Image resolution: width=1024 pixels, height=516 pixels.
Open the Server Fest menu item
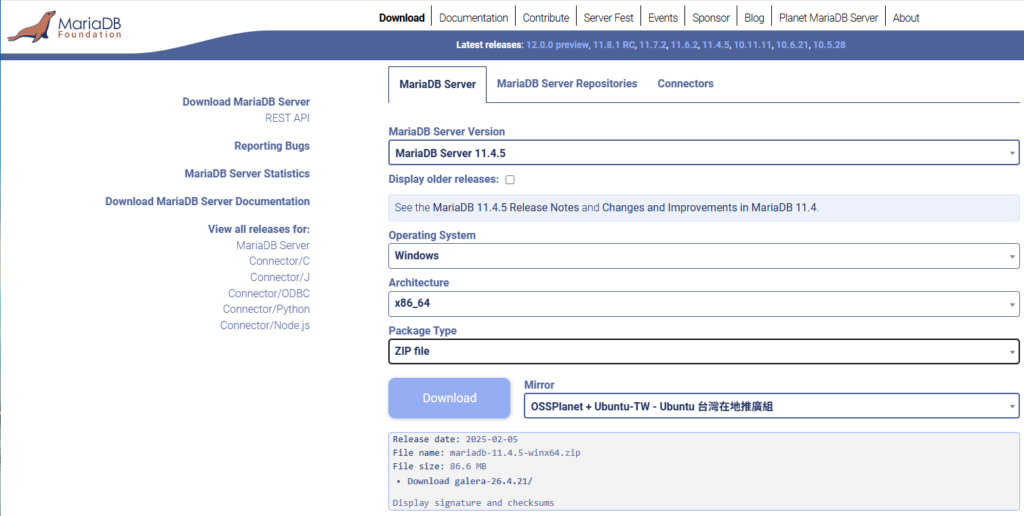click(609, 18)
